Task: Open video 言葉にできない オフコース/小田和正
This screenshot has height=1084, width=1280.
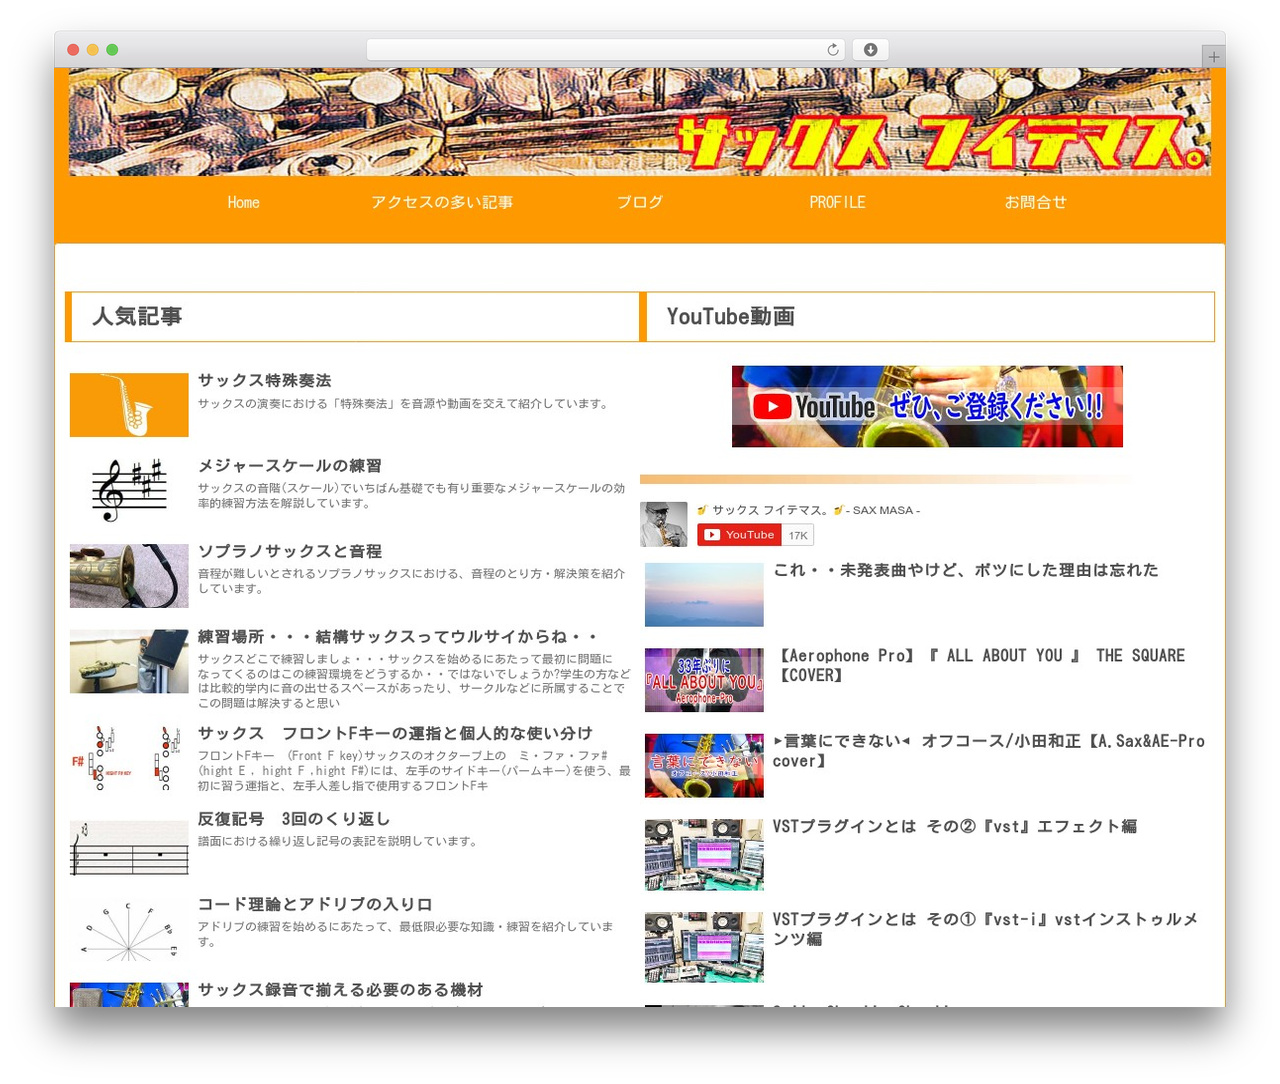Action: pyautogui.click(x=989, y=751)
